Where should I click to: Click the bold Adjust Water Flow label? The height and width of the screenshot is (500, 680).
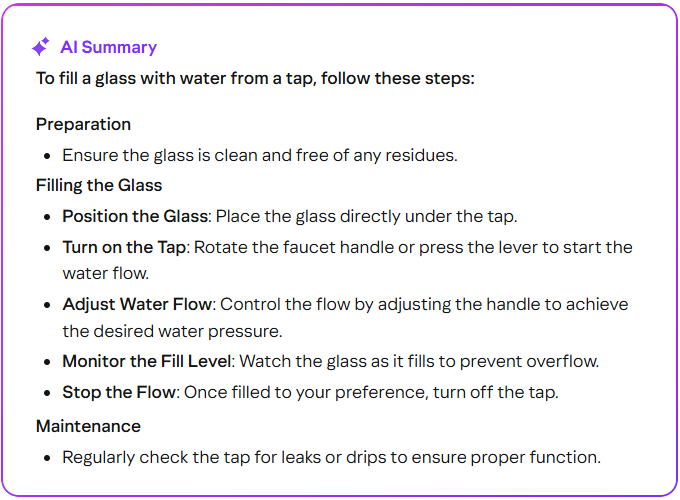tap(136, 304)
